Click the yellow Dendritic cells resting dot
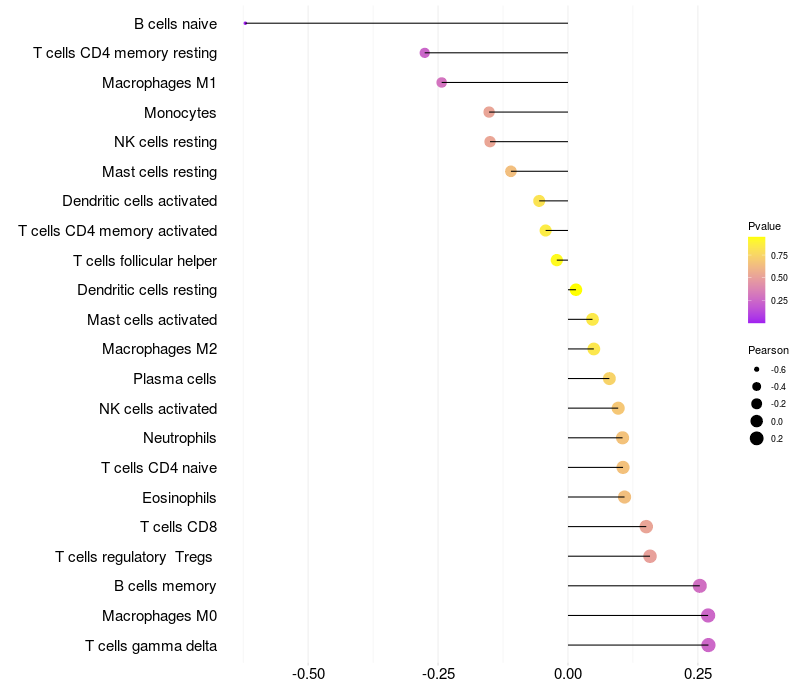This screenshot has width=800, height=700. point(576,290)
